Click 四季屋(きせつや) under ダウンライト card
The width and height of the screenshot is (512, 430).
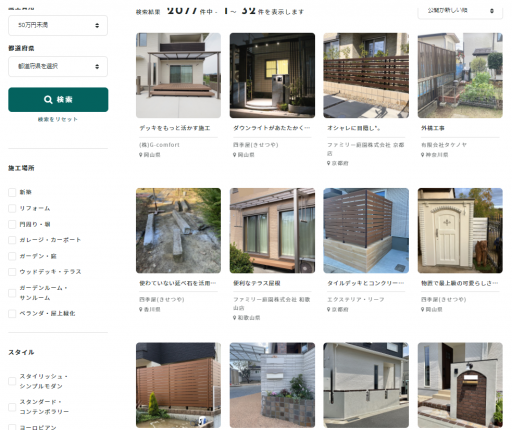coord(256,145)
